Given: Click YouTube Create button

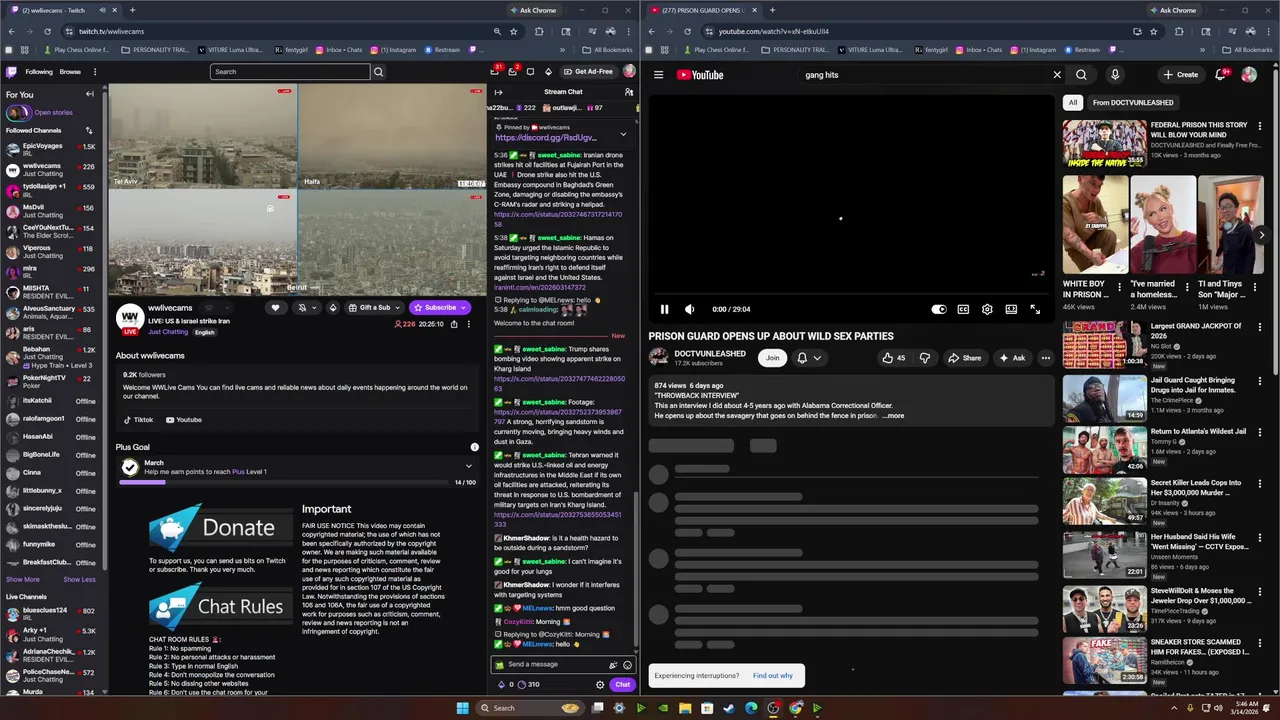Looking at the screenshot, I should point(1181,75).
